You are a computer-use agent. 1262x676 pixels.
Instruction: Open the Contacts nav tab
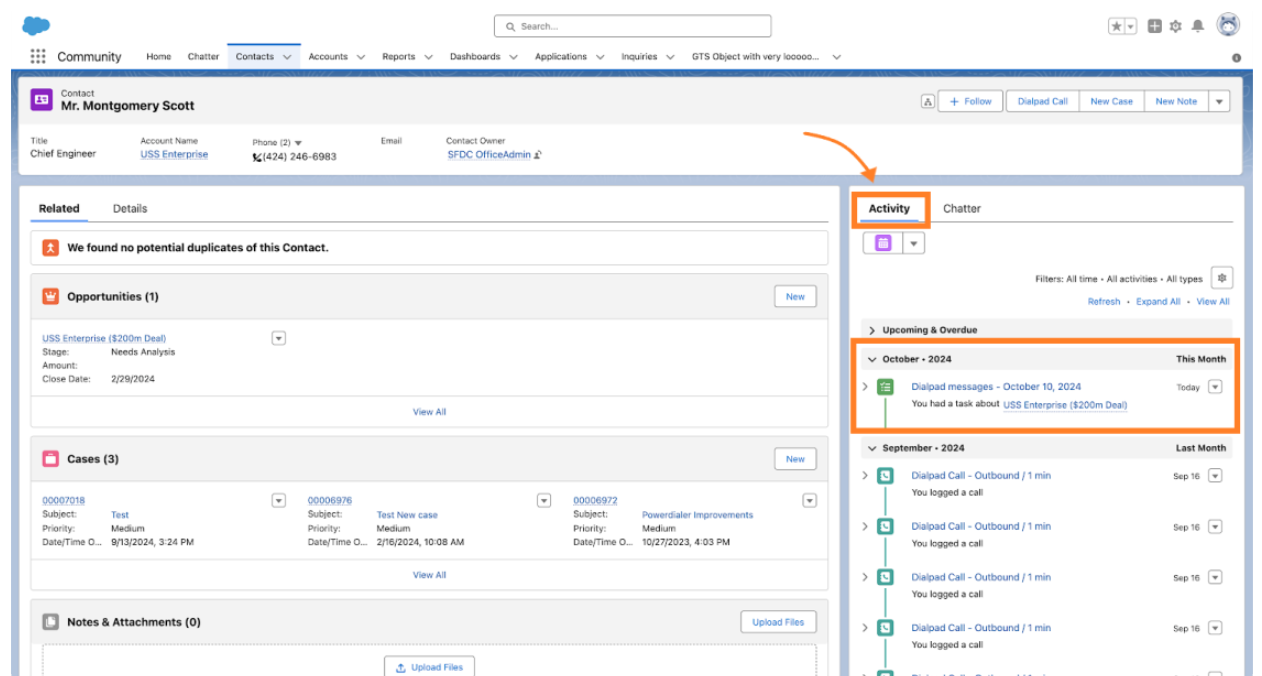[255, 57]
